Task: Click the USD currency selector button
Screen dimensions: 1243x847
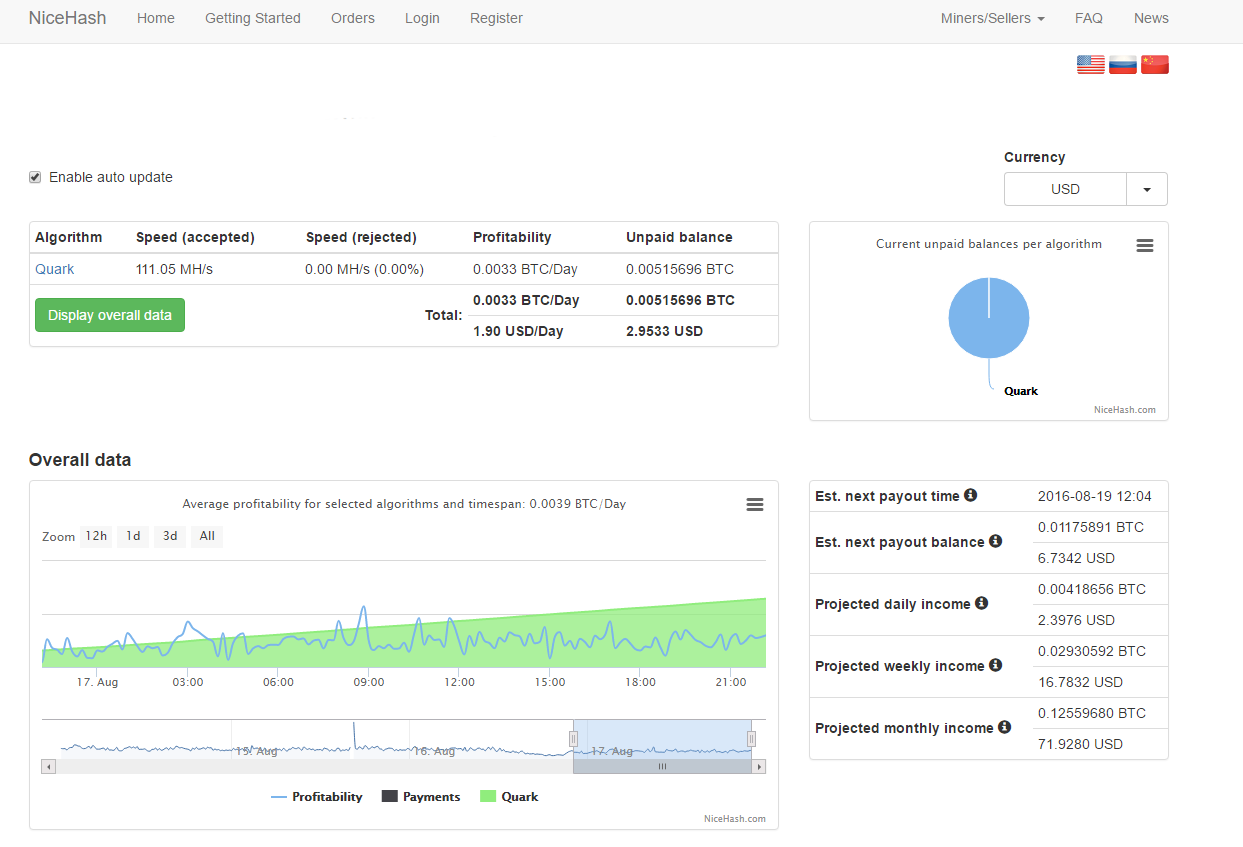Action: pyautogui.click(x=1065, y=189)
